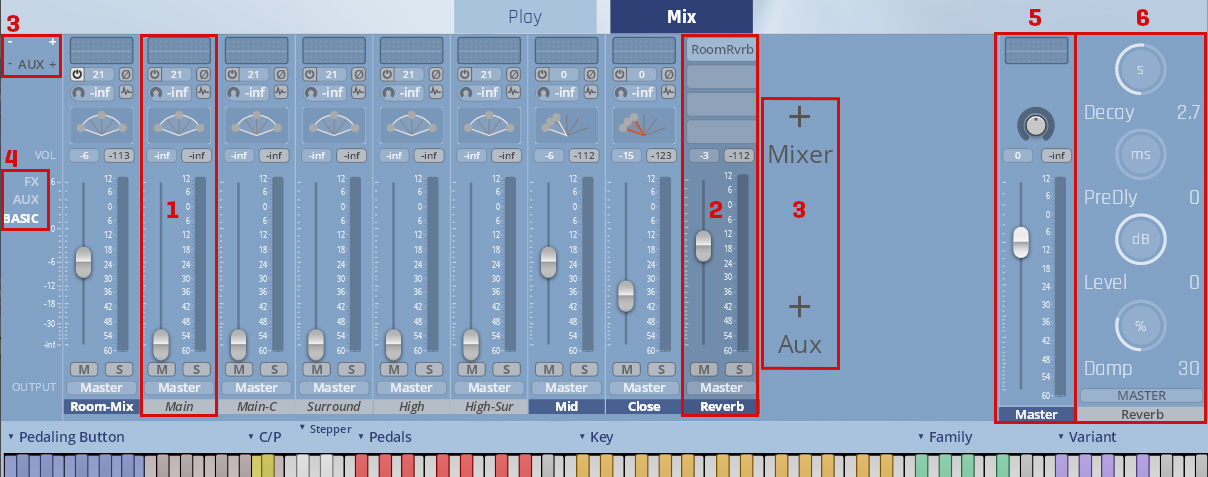Click the microphone panner on Close channel
Viewport: 1208px width, 477px height.
coord(644,125)
